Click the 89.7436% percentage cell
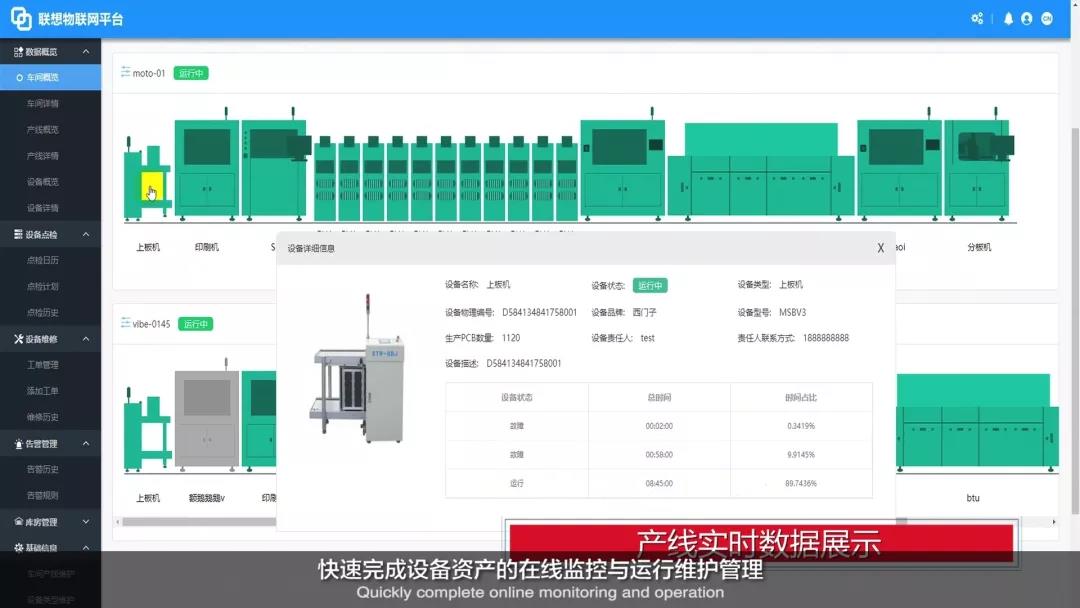Image resolution: width=1080 pixels, height=608 pixels. coord(801,484)
